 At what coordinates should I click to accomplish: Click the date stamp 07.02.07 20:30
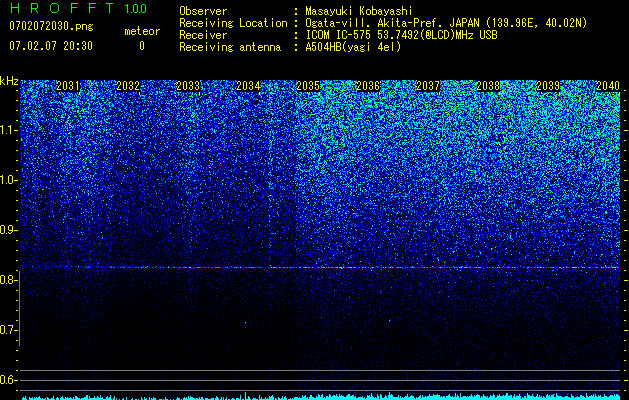(51, 46)
